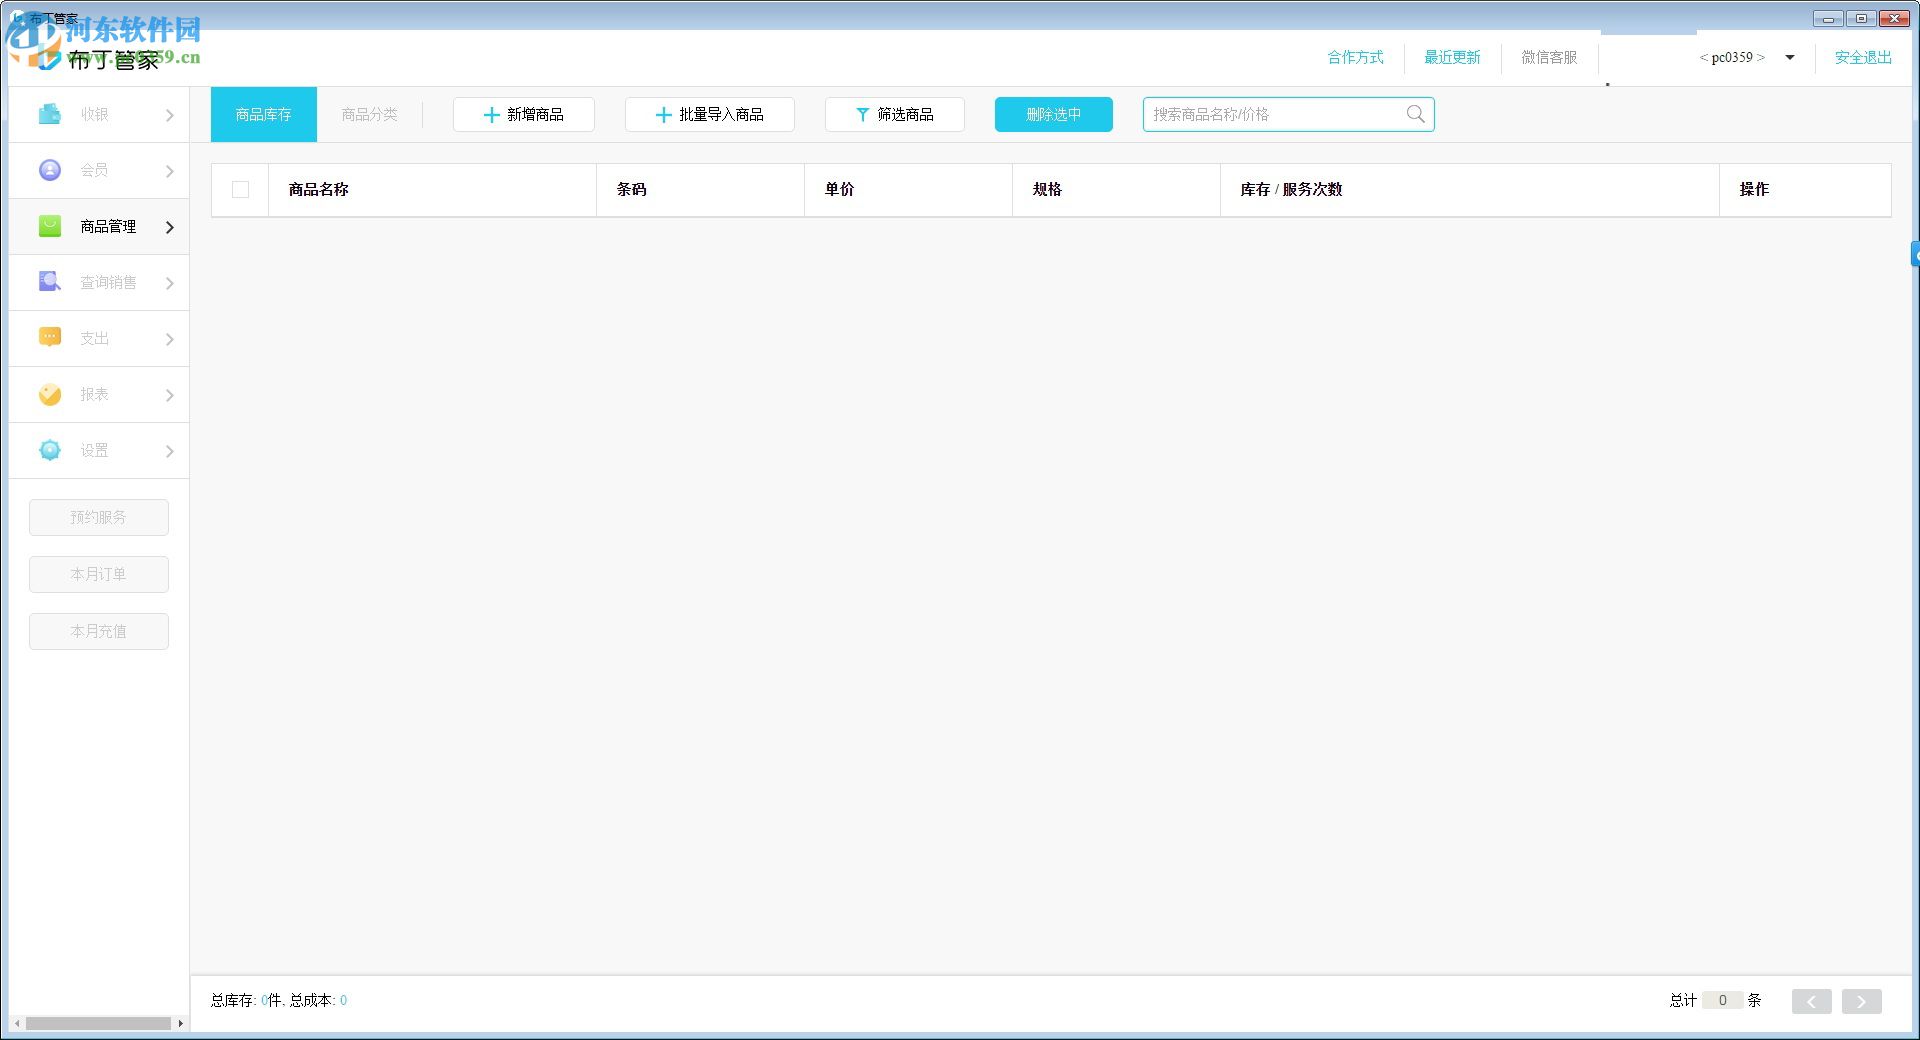The height and width of the screenshot is (1040, 1920).
Task: Open the 微信客服 link
Action: point(1549,57)
